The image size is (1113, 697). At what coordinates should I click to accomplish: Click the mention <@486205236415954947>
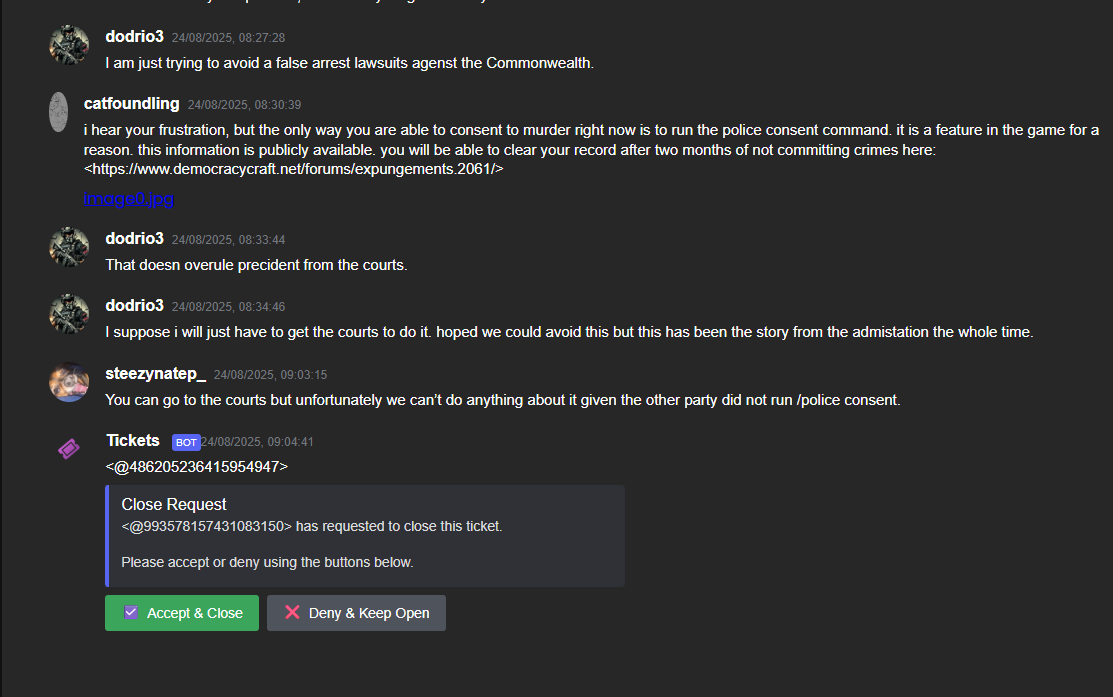tap(197, 466)
